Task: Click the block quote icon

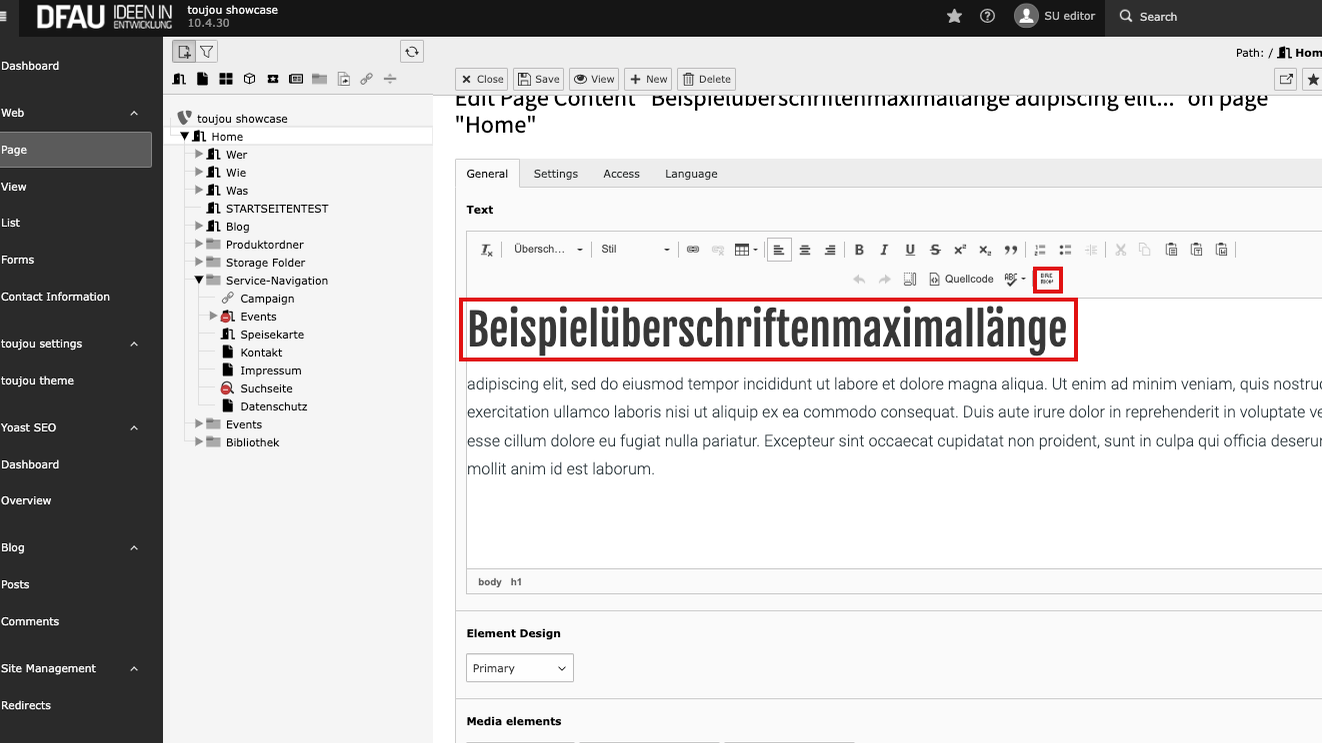Action: point(1011,250)
